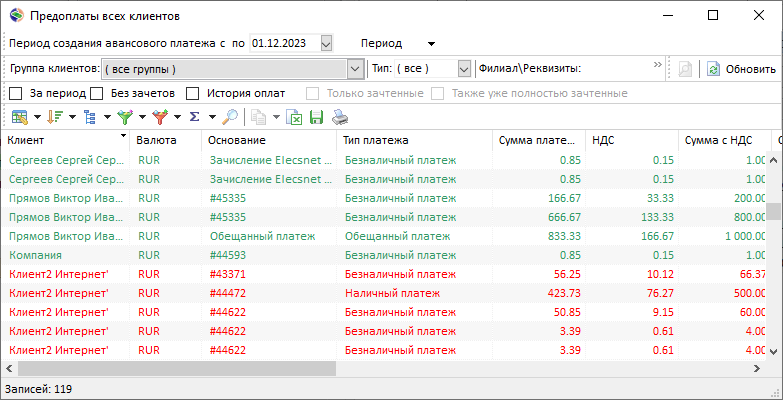The height and width of the screenshot is (400, 783).
Task: Export table to Excel icon
Action: [294, 117]
